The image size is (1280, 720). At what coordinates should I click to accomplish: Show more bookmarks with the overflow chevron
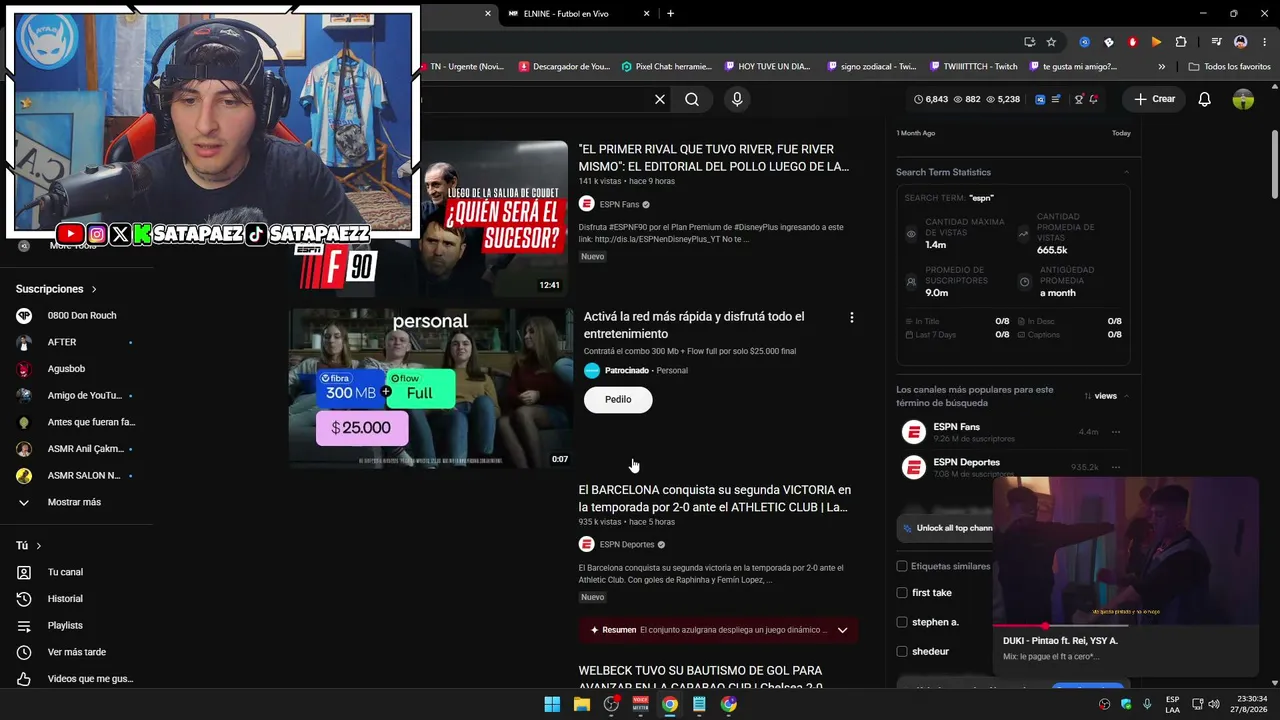pos(1162,67)
